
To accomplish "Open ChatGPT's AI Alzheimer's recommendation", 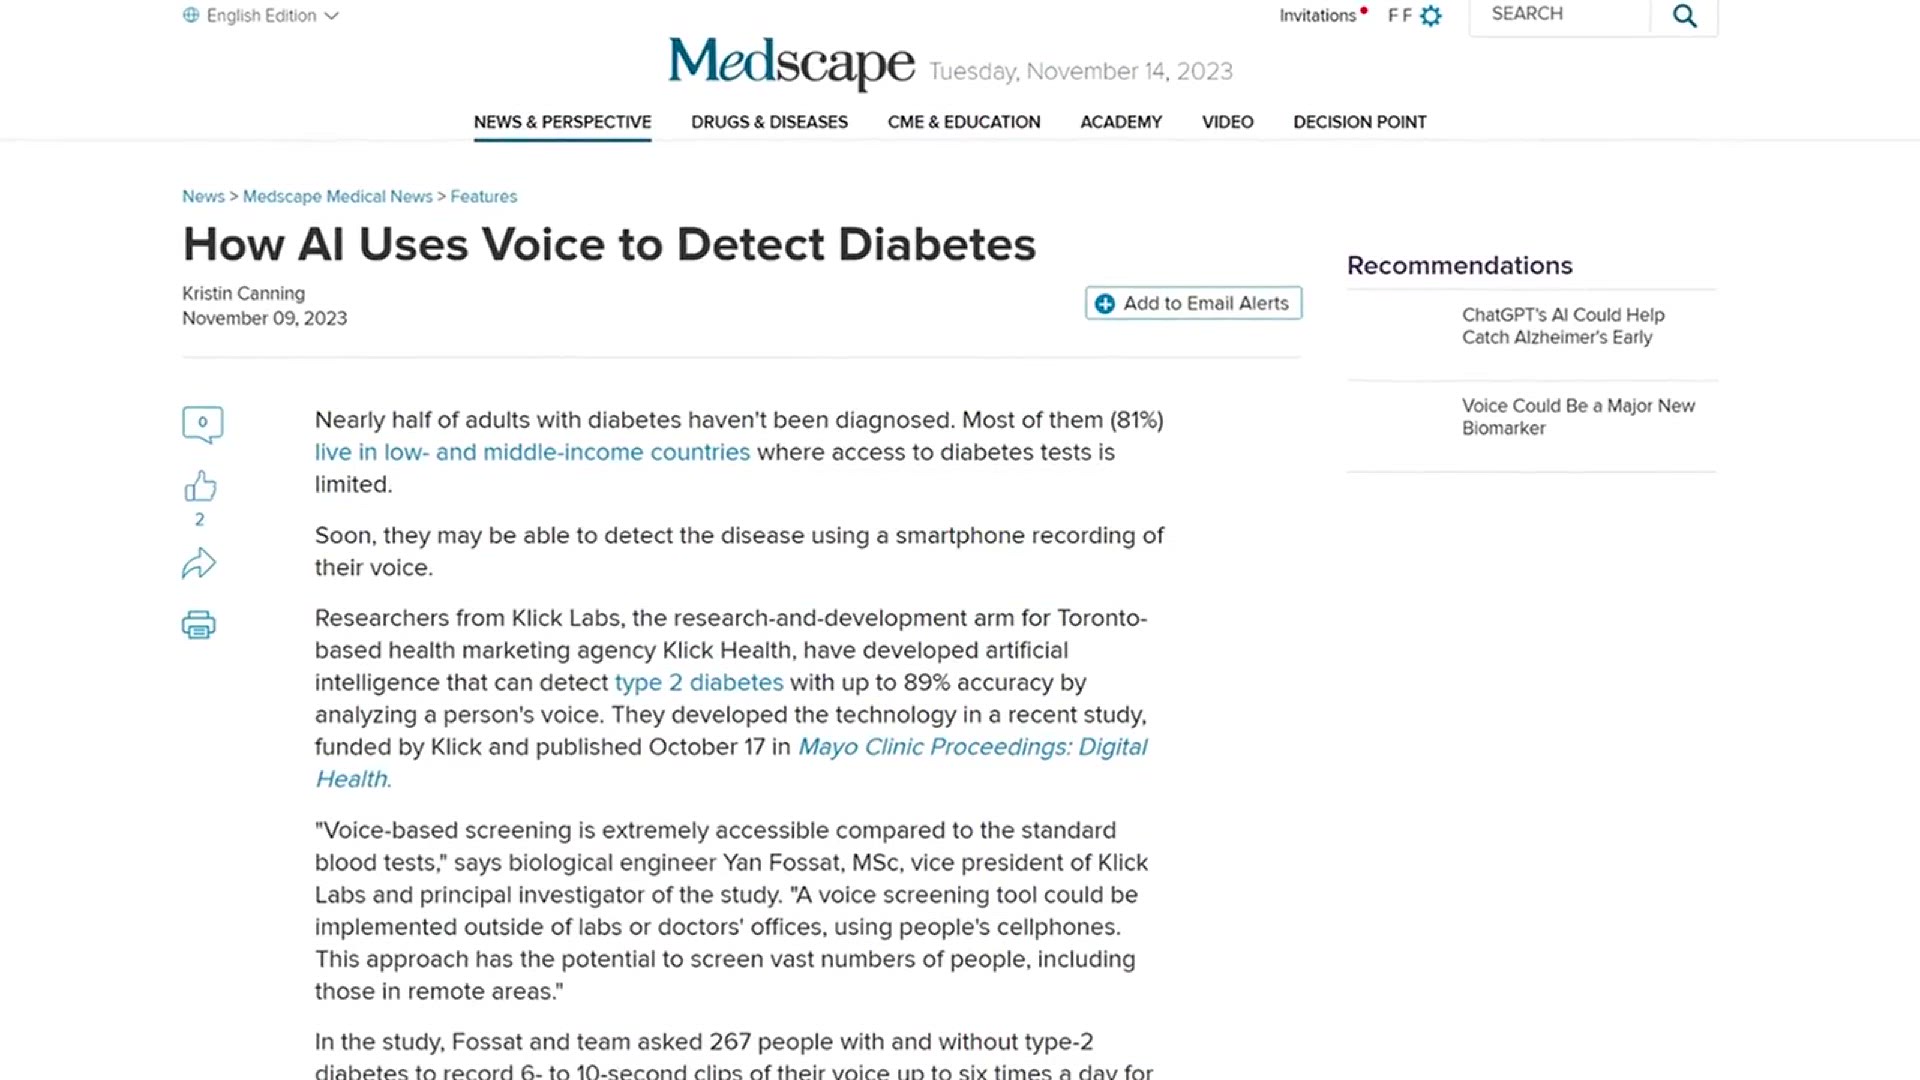I will coord(1563,326).
